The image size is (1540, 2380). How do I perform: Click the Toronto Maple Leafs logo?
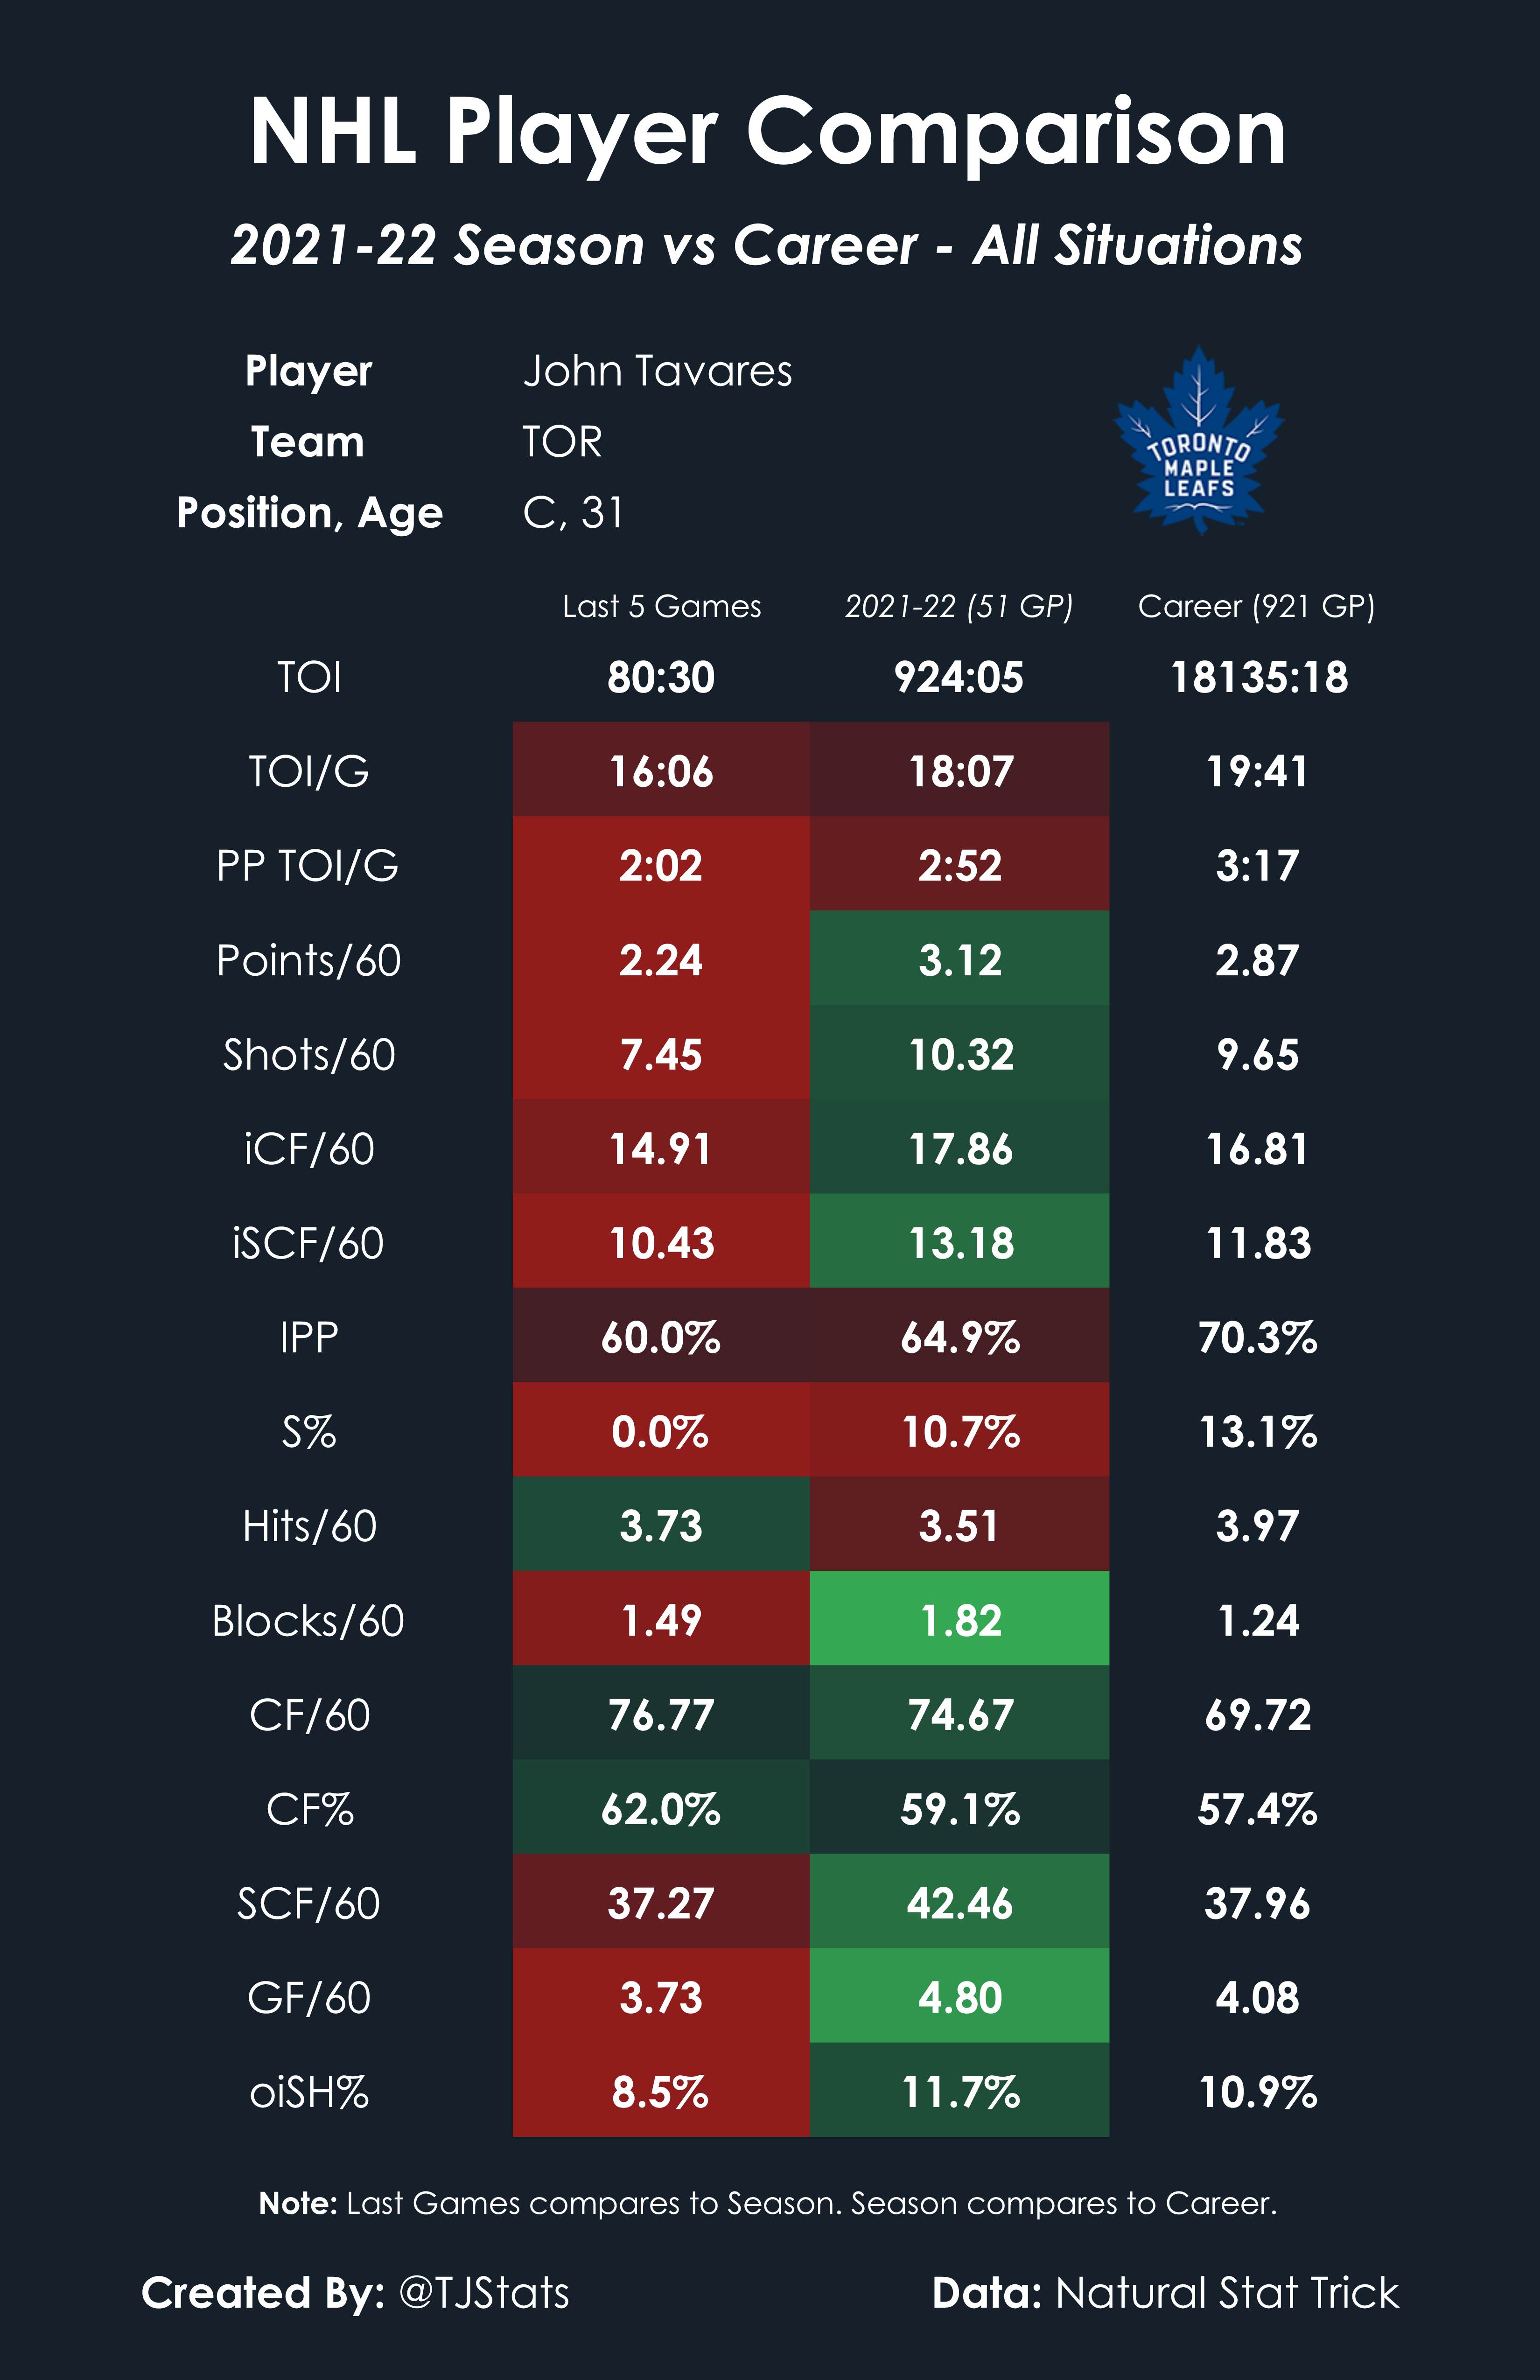(1199, 442)
